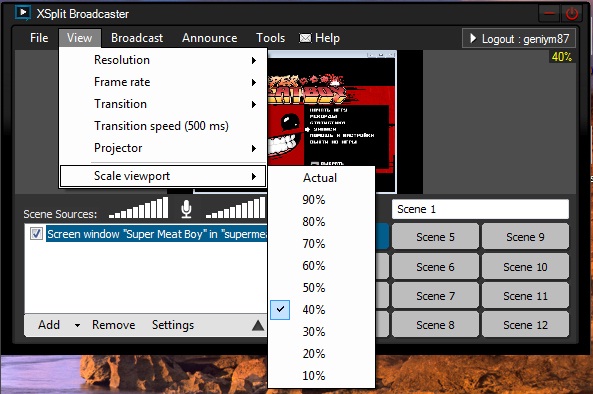Click Logout : geniym87 button
593x394 pixels.
pos(519,38)
